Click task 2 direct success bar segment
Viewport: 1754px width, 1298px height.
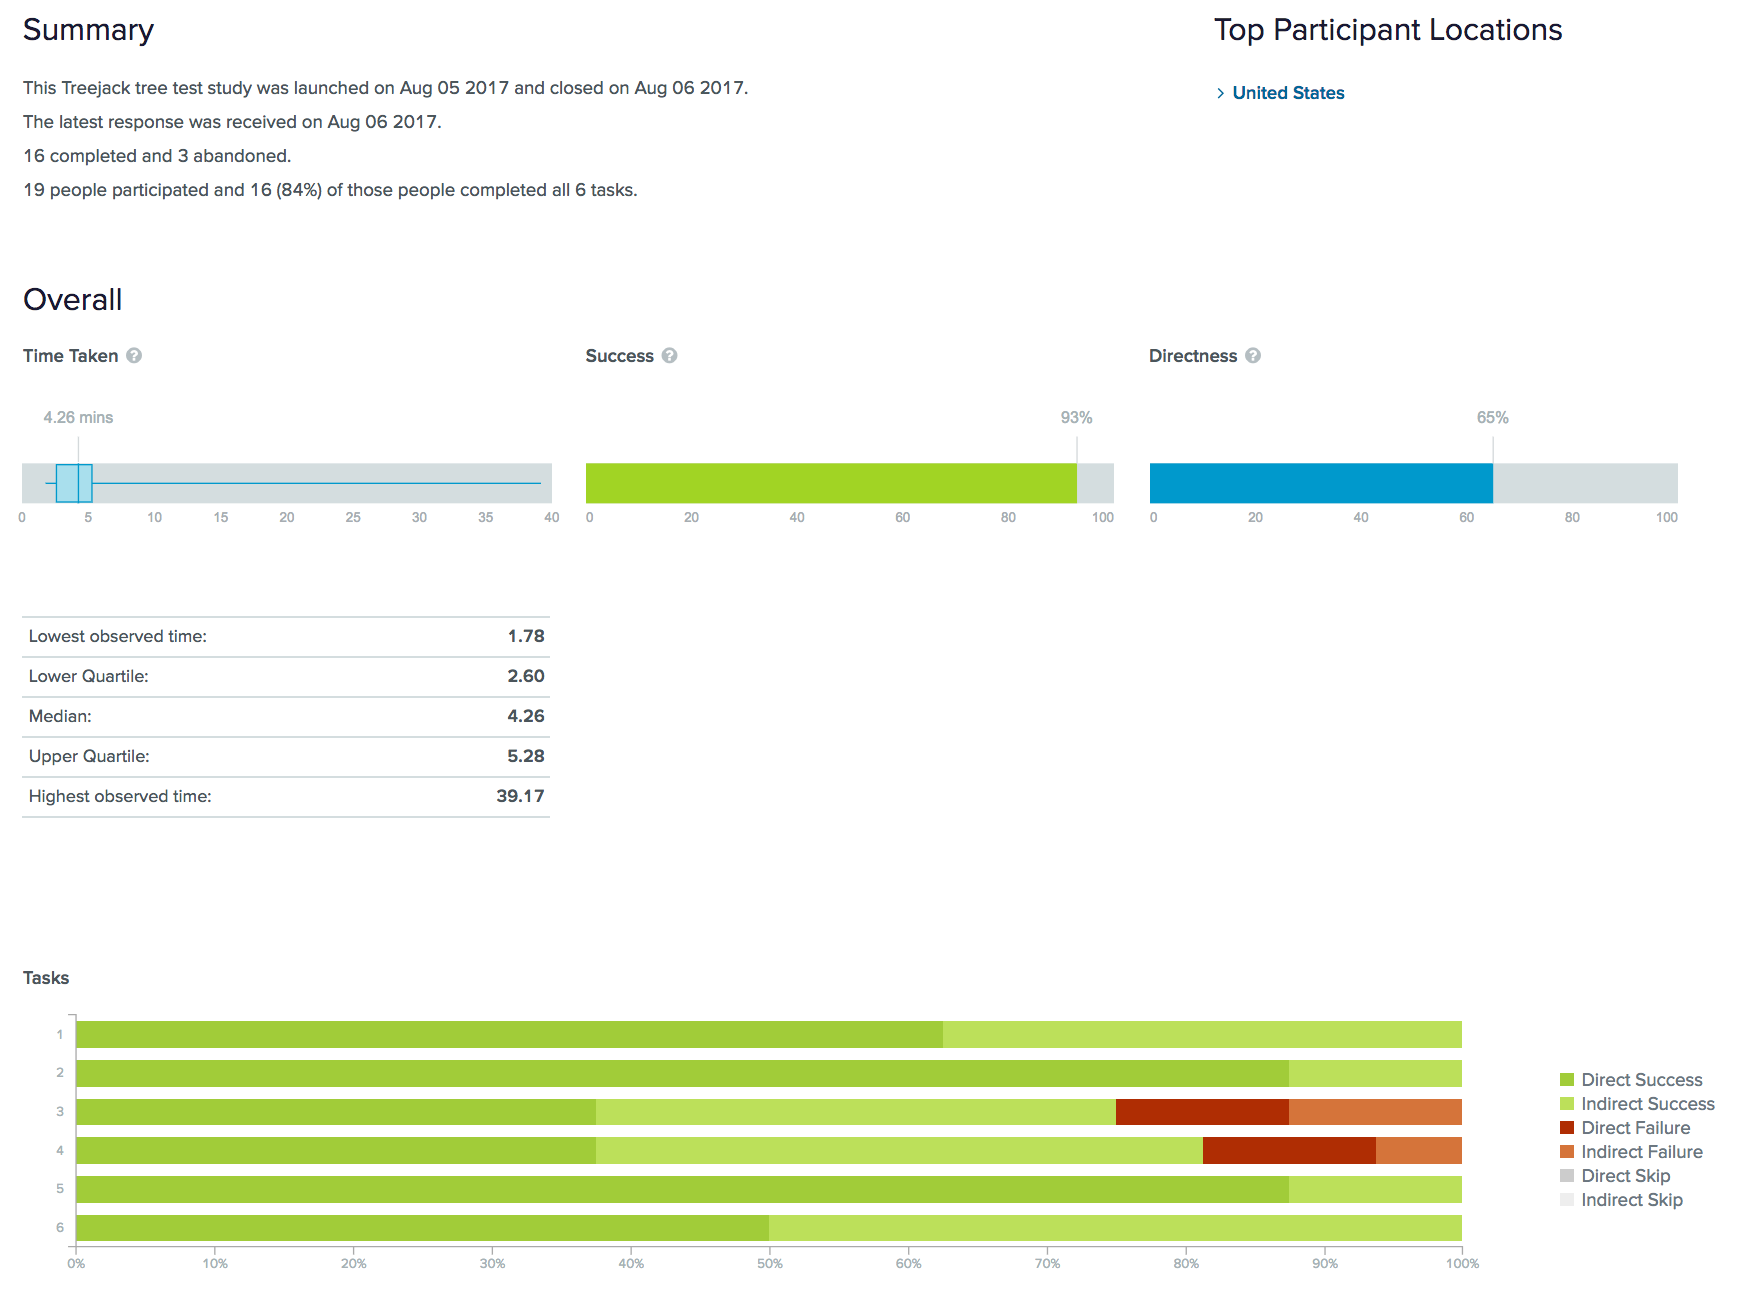(x=682, y=1073)
